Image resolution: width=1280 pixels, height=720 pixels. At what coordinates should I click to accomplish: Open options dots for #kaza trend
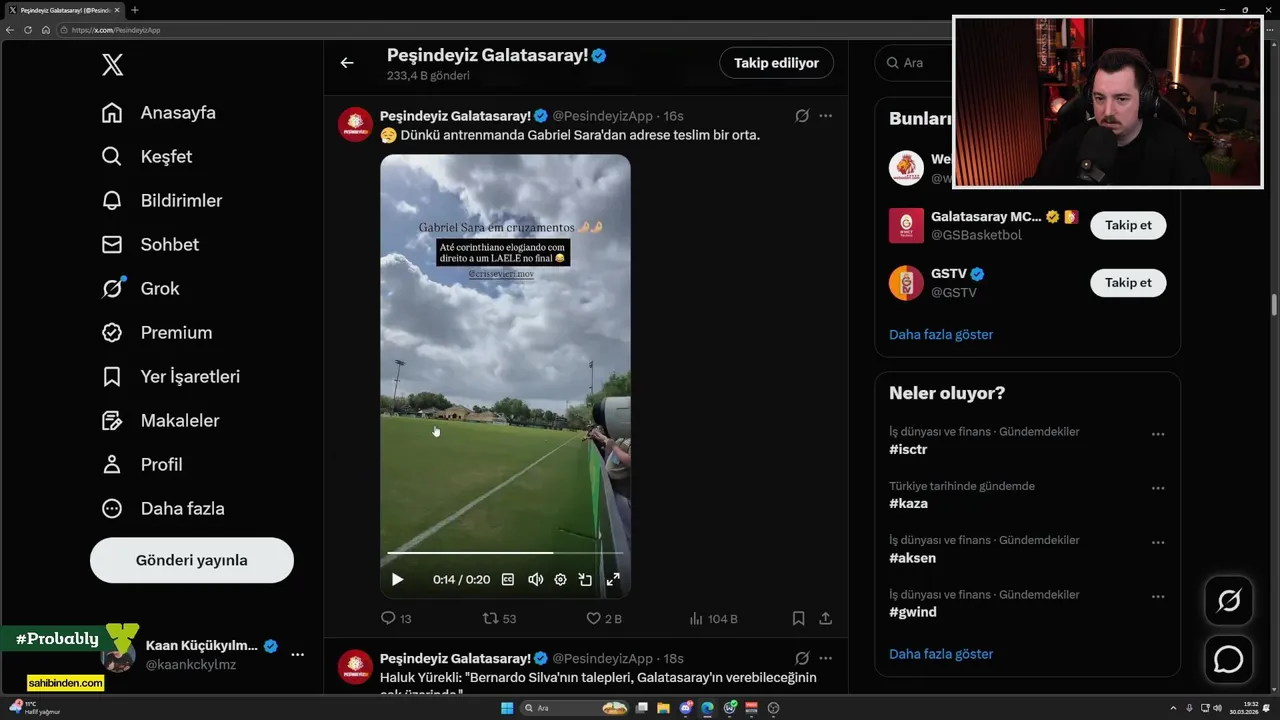(x=1158, y=488)
